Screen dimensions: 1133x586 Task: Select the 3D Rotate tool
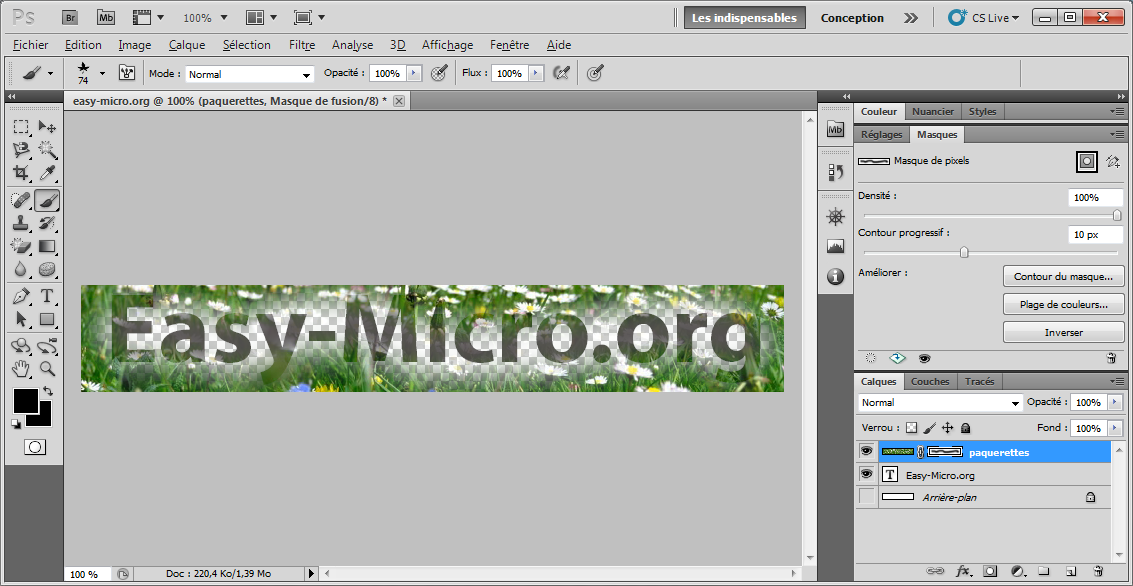click(x=22, y=345)
